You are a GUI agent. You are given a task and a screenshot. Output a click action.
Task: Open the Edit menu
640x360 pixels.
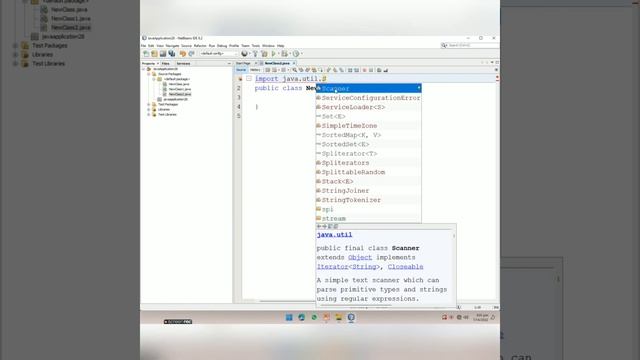[x=151, y=46]
